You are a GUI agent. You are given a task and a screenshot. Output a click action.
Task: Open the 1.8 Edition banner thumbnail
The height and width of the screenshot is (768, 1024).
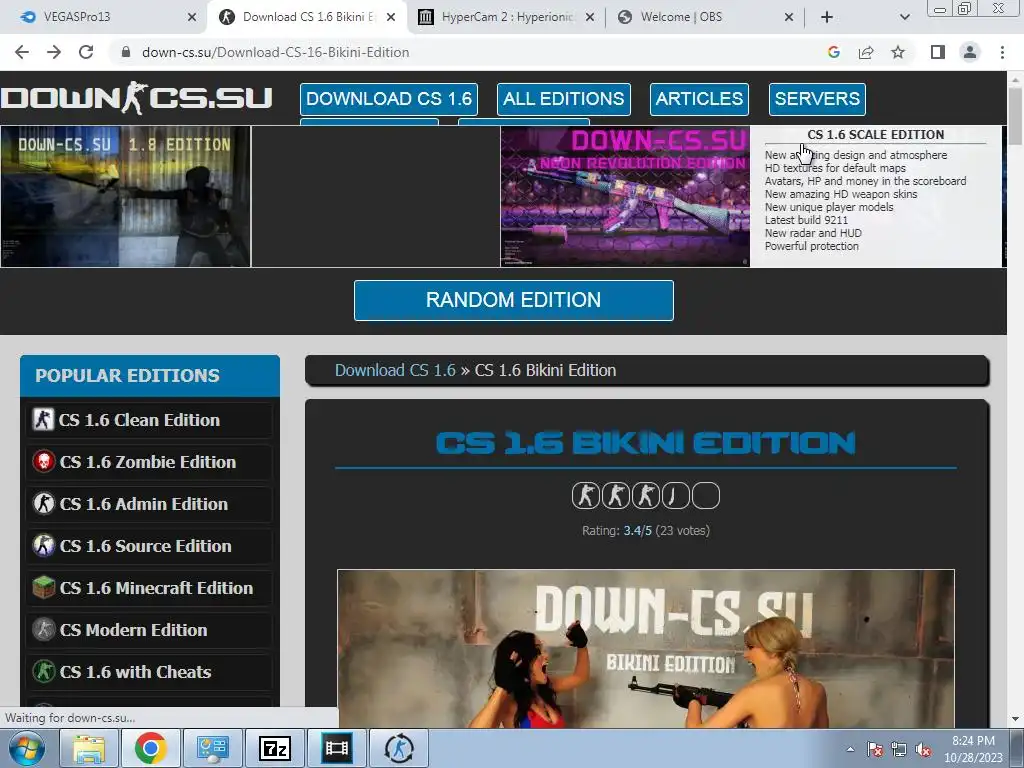[x=125, y=196]
